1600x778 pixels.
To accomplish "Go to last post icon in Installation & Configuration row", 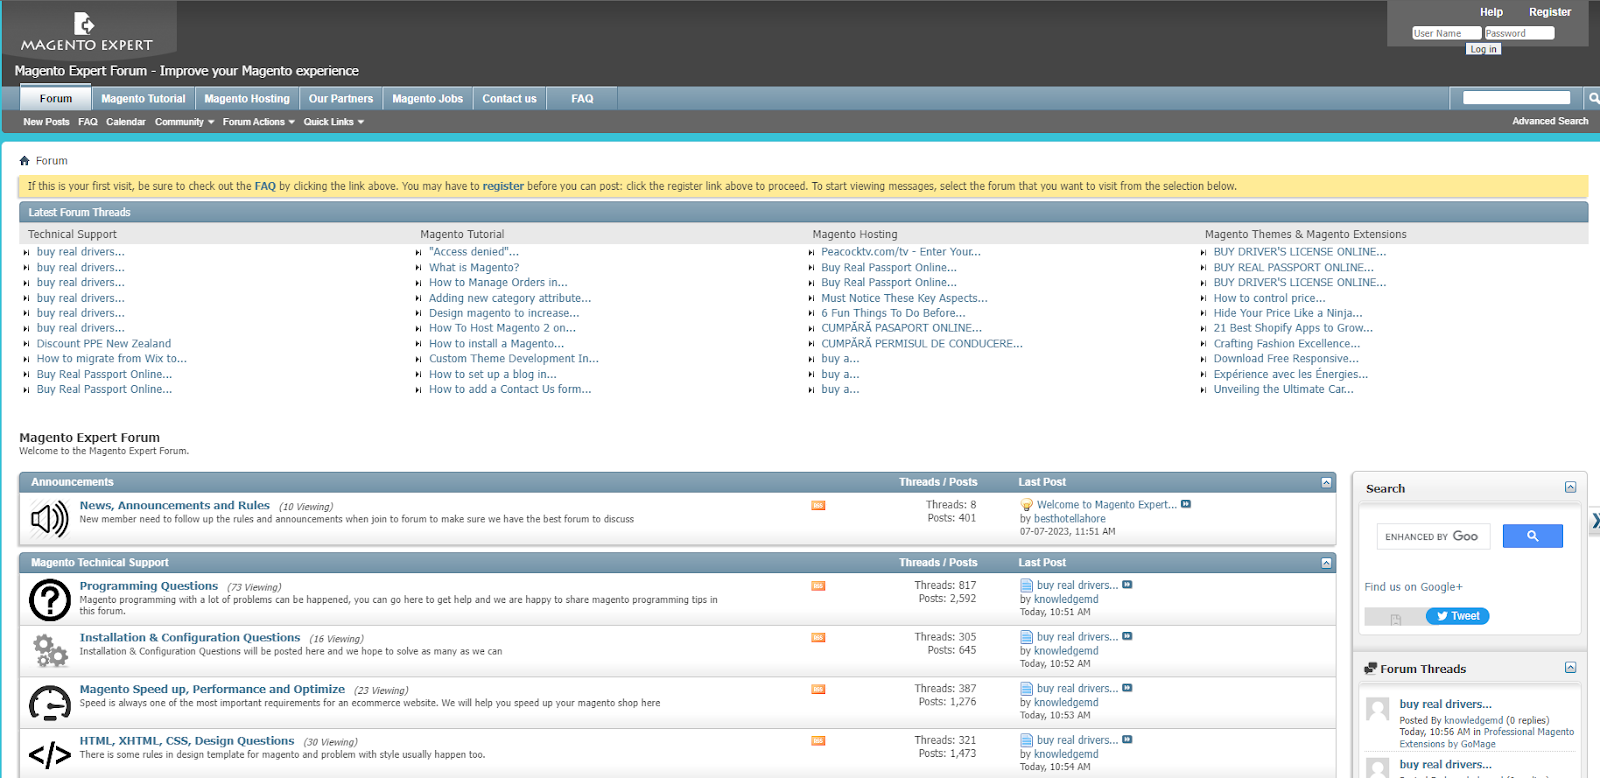I will 1127,636.
